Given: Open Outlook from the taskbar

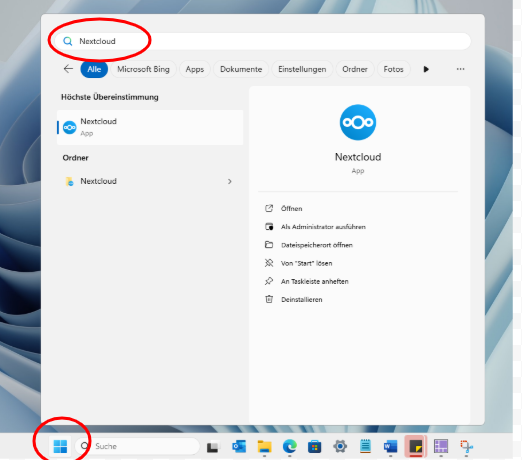Looking at the screenshot, I should click(239, 446).
